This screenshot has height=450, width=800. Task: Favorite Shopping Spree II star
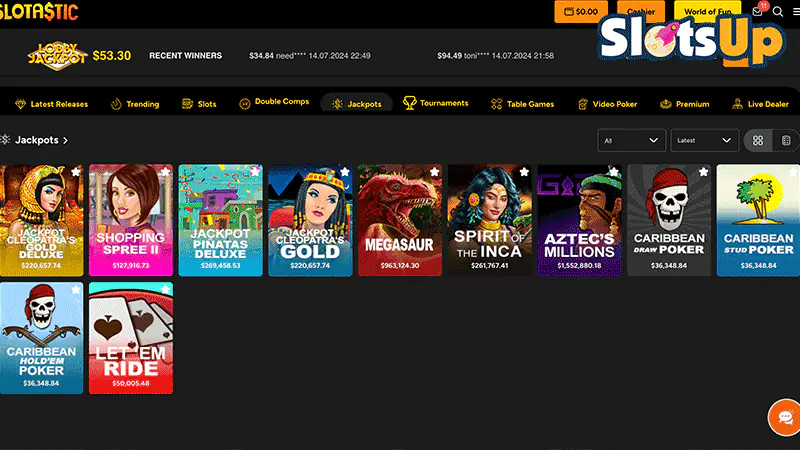point(165,172)
